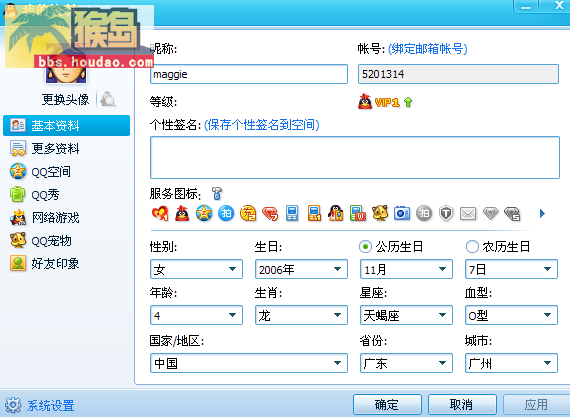Click the 绑定邮箱帐号 link
The height and width of the screenshot is (417, 570).
click(x=428, y=48)
